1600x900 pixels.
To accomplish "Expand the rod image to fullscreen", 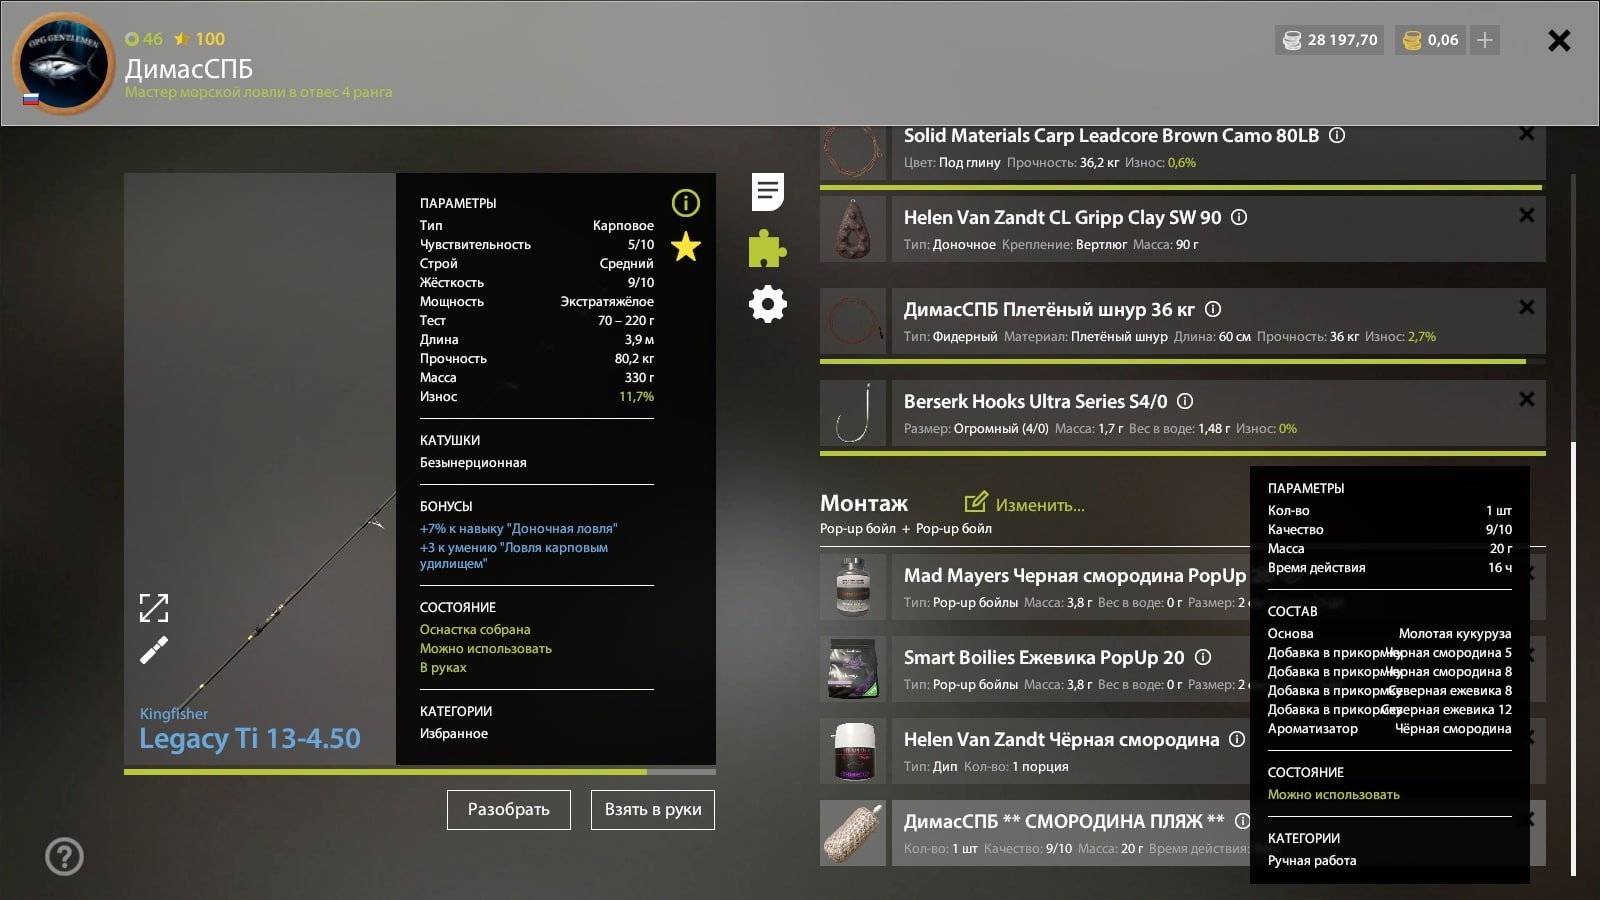I will click(x=154, y=607).
